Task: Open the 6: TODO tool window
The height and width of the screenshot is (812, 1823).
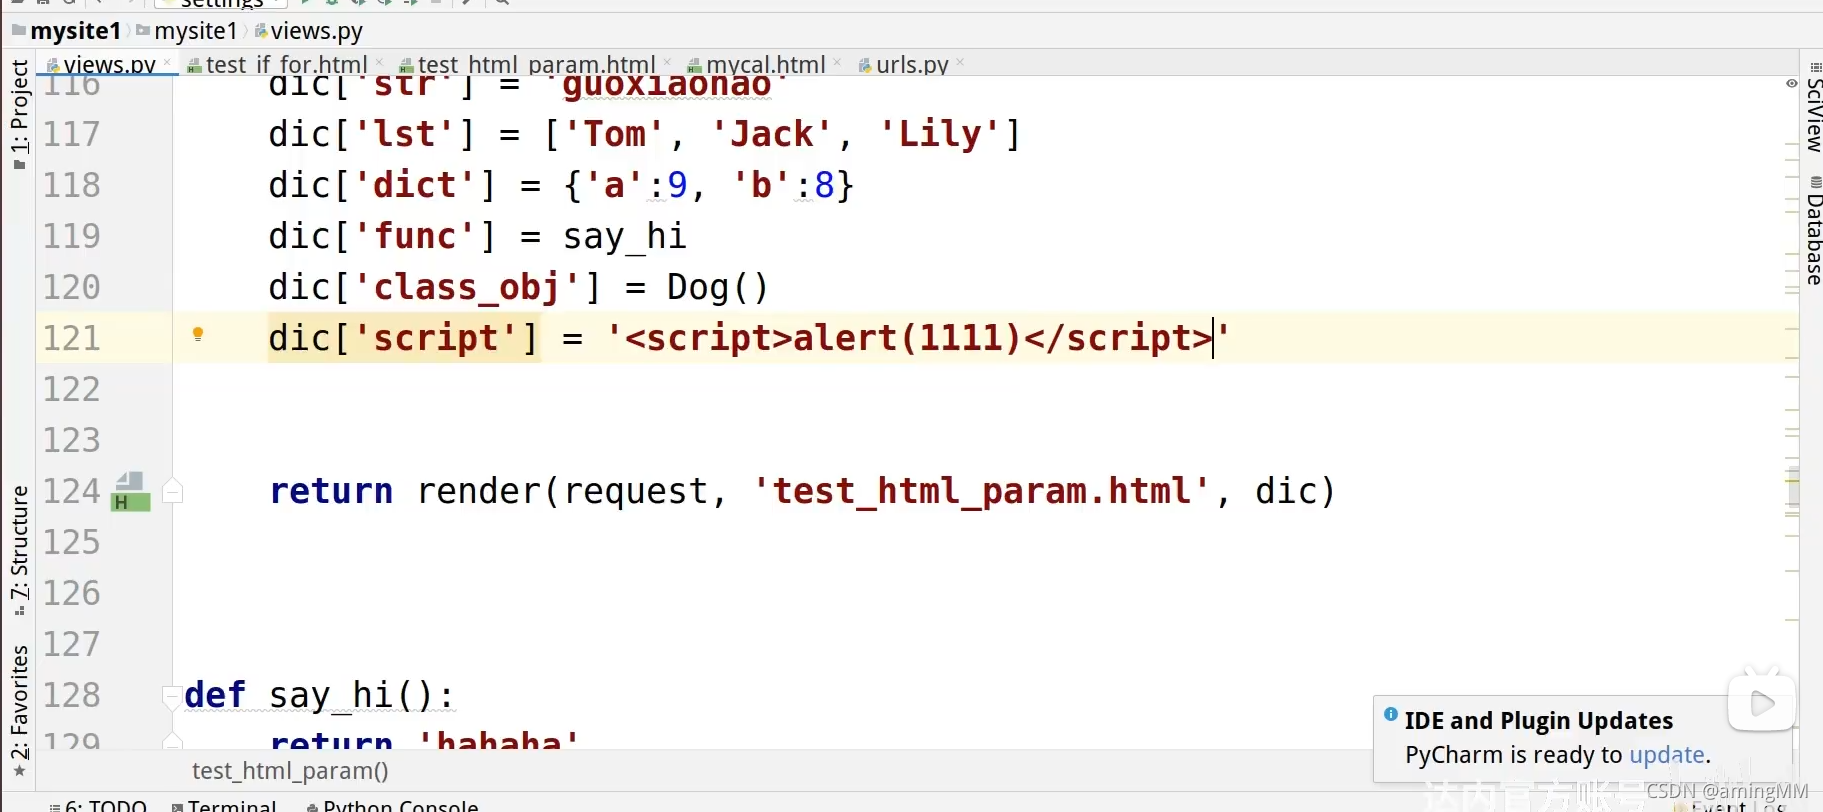Action: click(x=98, y=805)
